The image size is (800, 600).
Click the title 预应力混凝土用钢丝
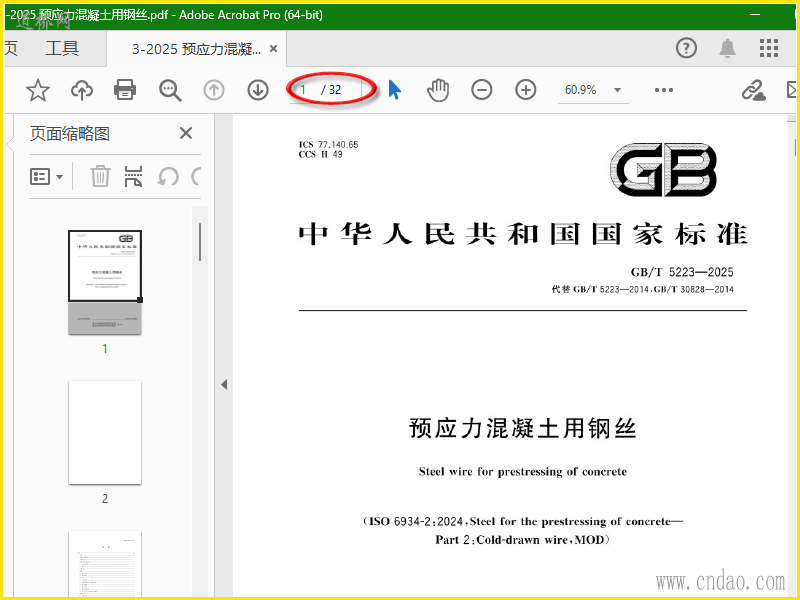[523, 428]
